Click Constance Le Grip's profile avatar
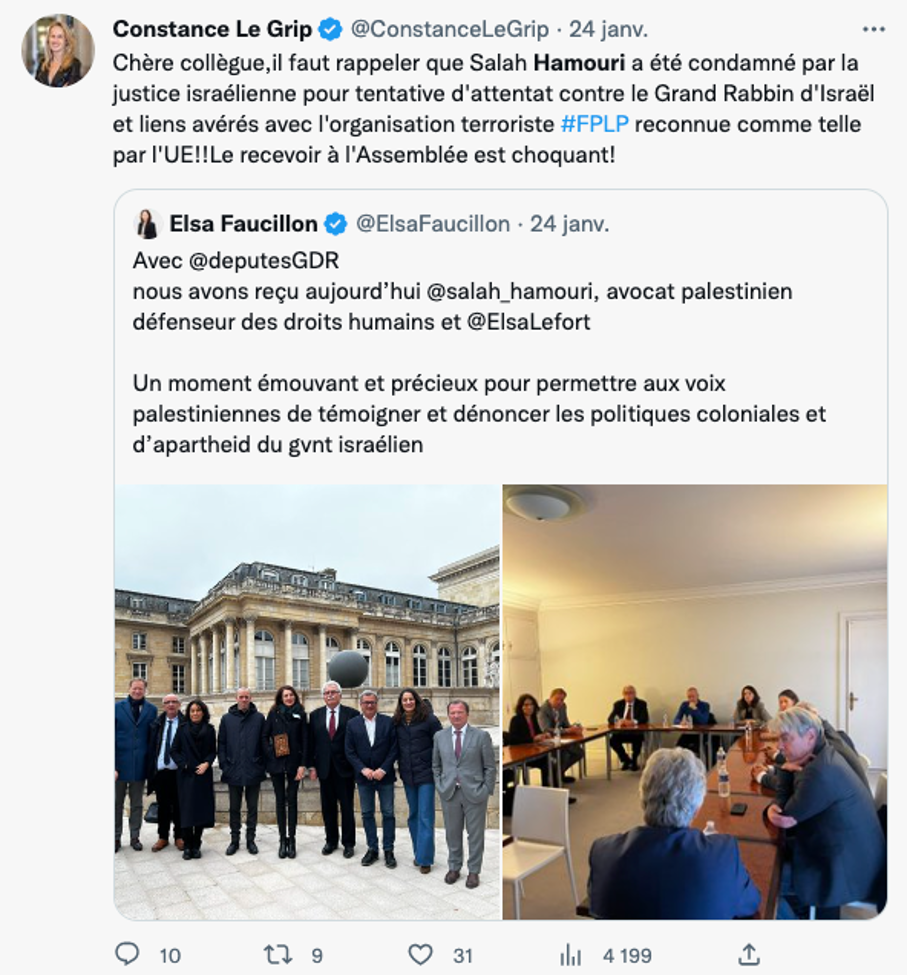 (x=57, y=51)
